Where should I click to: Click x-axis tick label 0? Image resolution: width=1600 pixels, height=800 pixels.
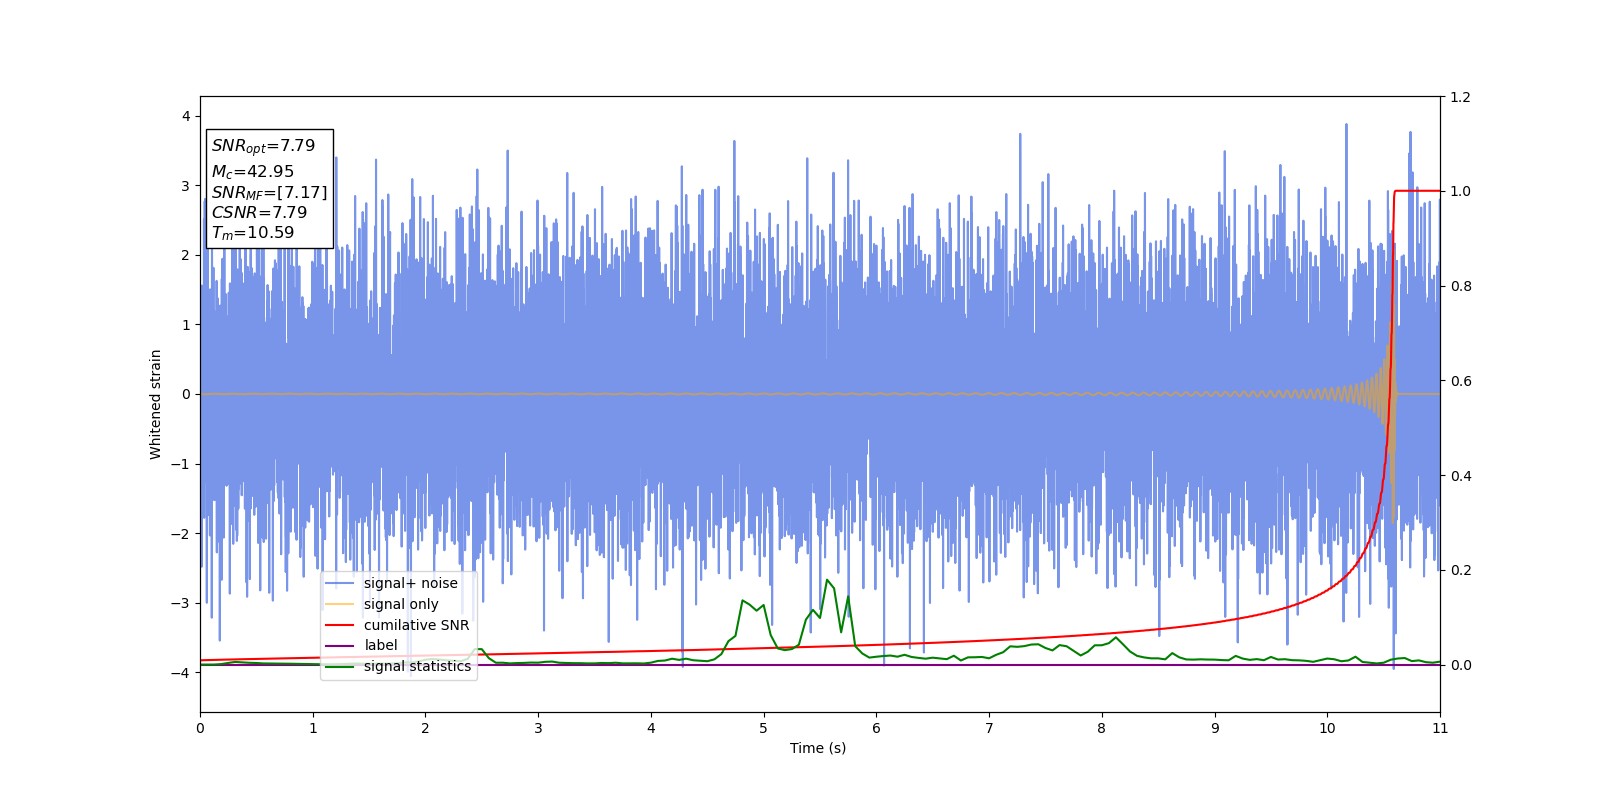pos(200,728)
